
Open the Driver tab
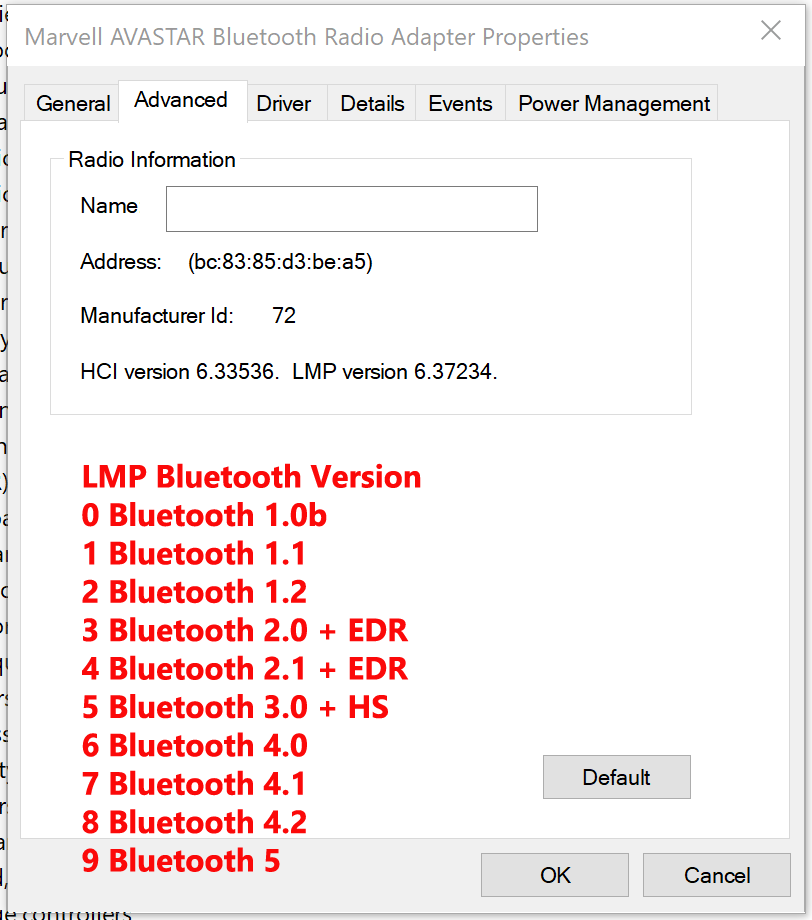pos(285,103)
